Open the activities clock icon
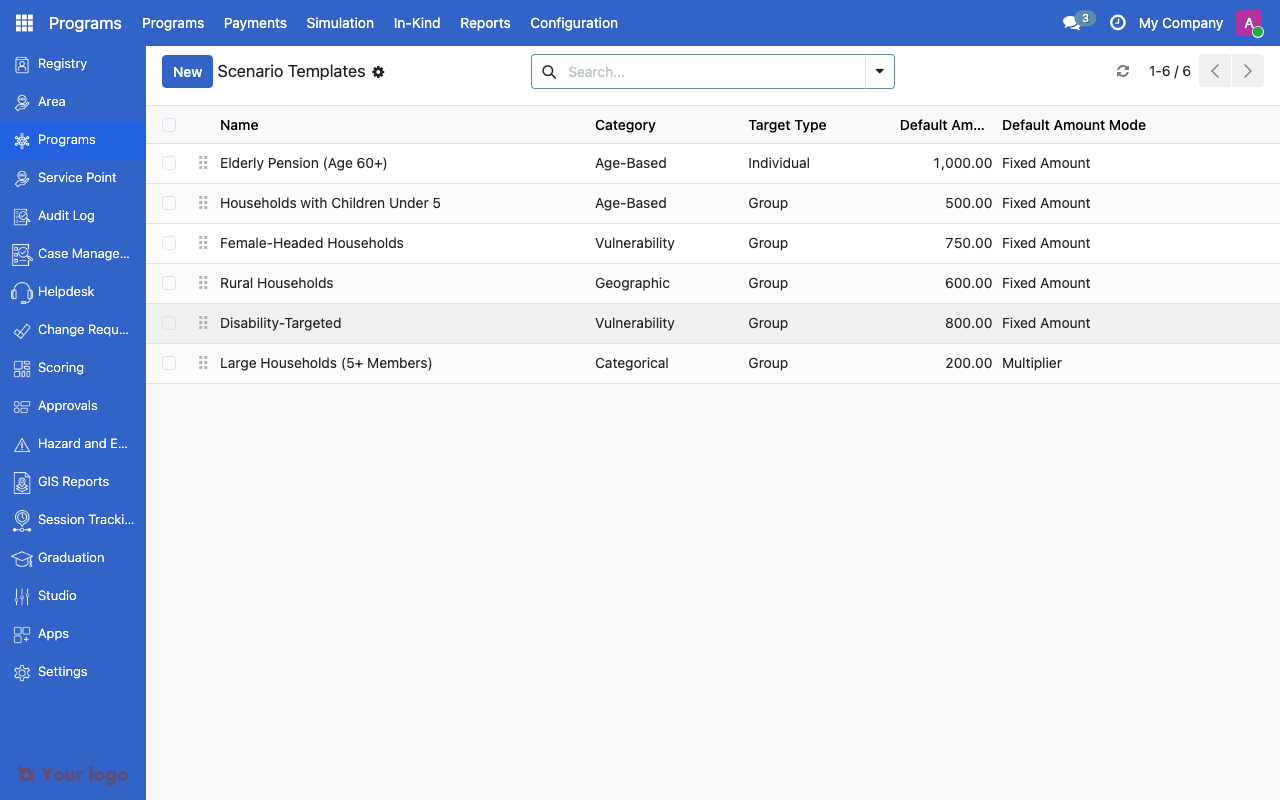Viewport: 1280px width, 800px height. [1118, 23]
